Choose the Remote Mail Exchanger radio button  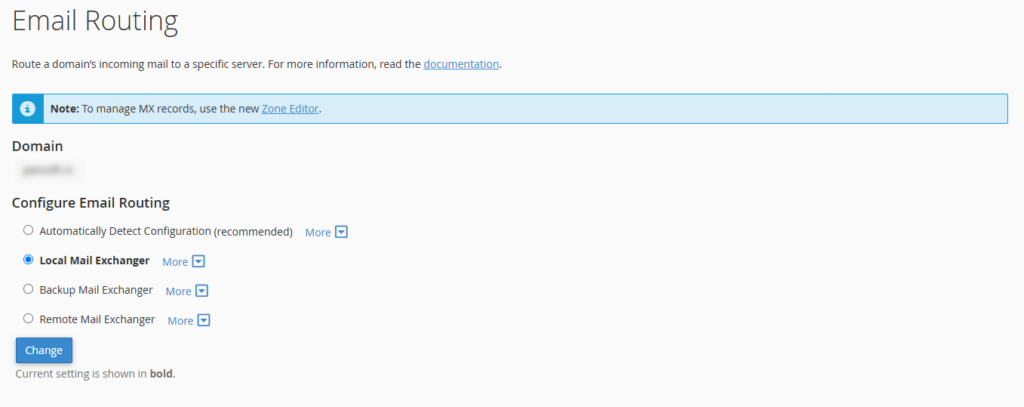[28, 319]
